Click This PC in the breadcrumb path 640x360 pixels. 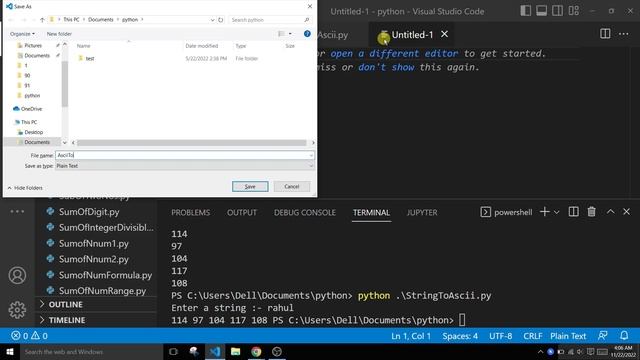pyautogui.click(x=71, y=20)
